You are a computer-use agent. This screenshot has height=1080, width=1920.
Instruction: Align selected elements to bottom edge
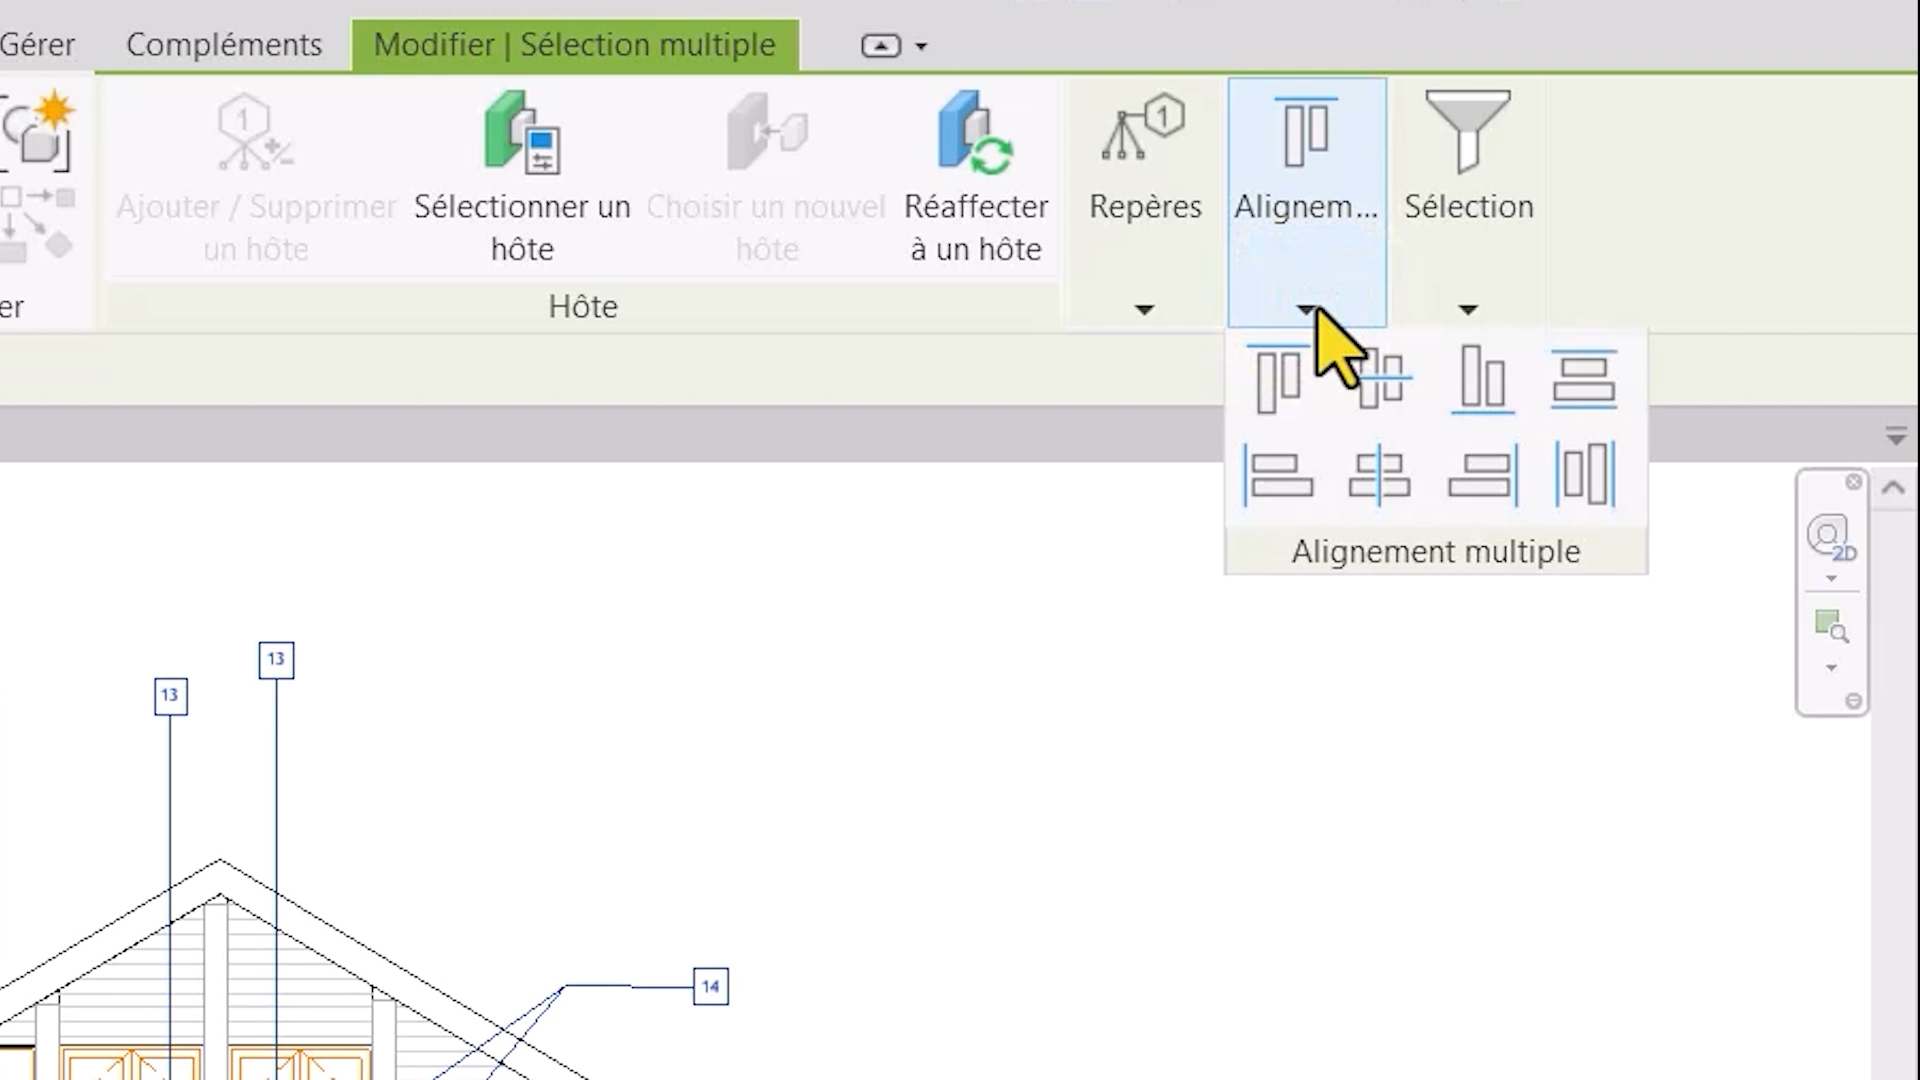(1482, 379)
